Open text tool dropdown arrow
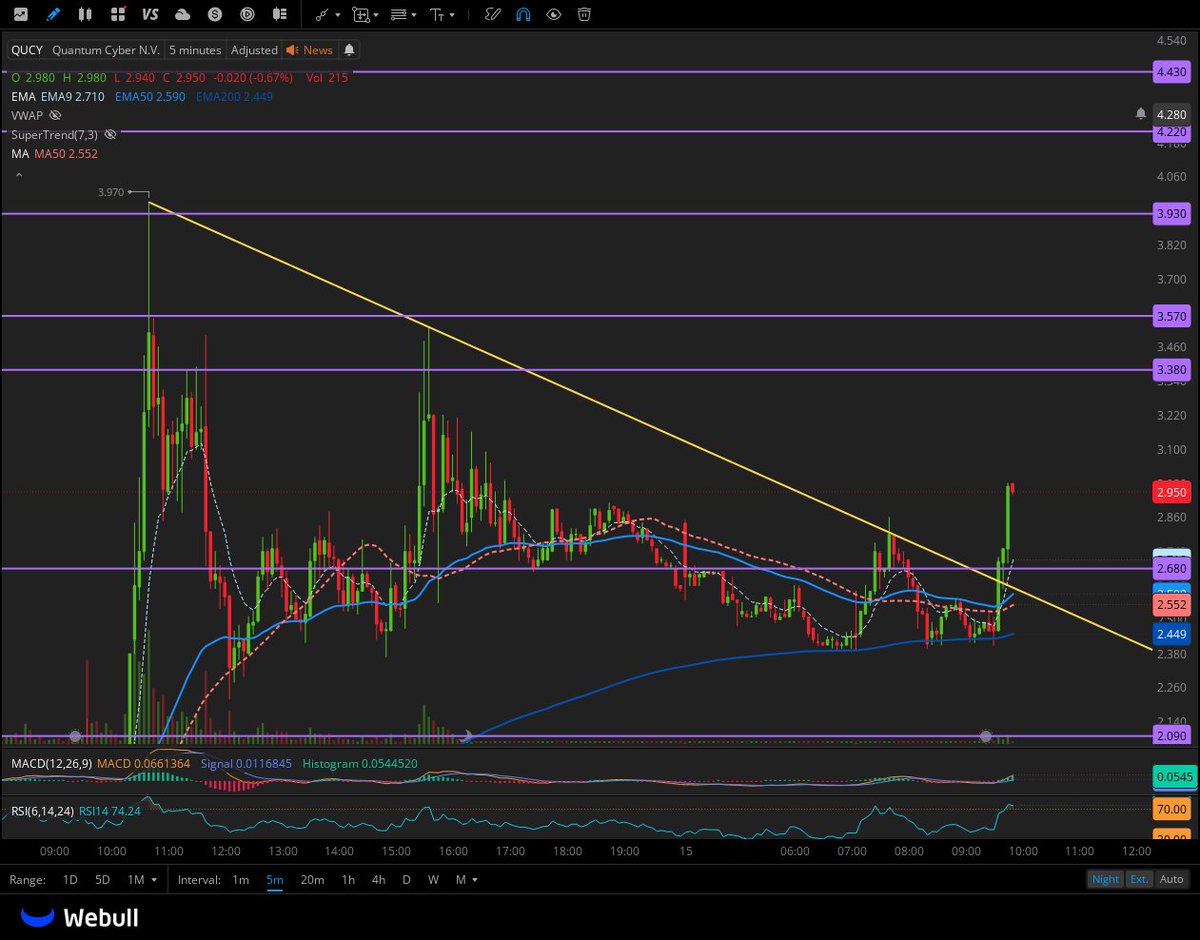This screenshot has height=940, width=1200. click(452, 15)
